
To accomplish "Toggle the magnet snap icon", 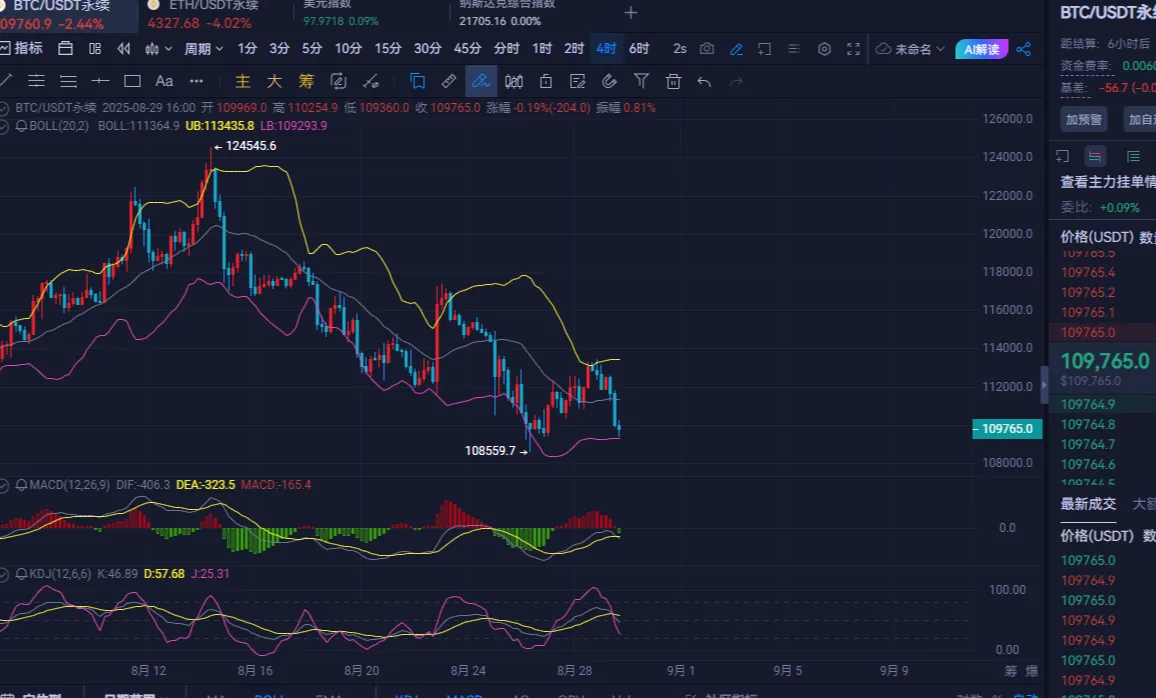I will (609, 81).
